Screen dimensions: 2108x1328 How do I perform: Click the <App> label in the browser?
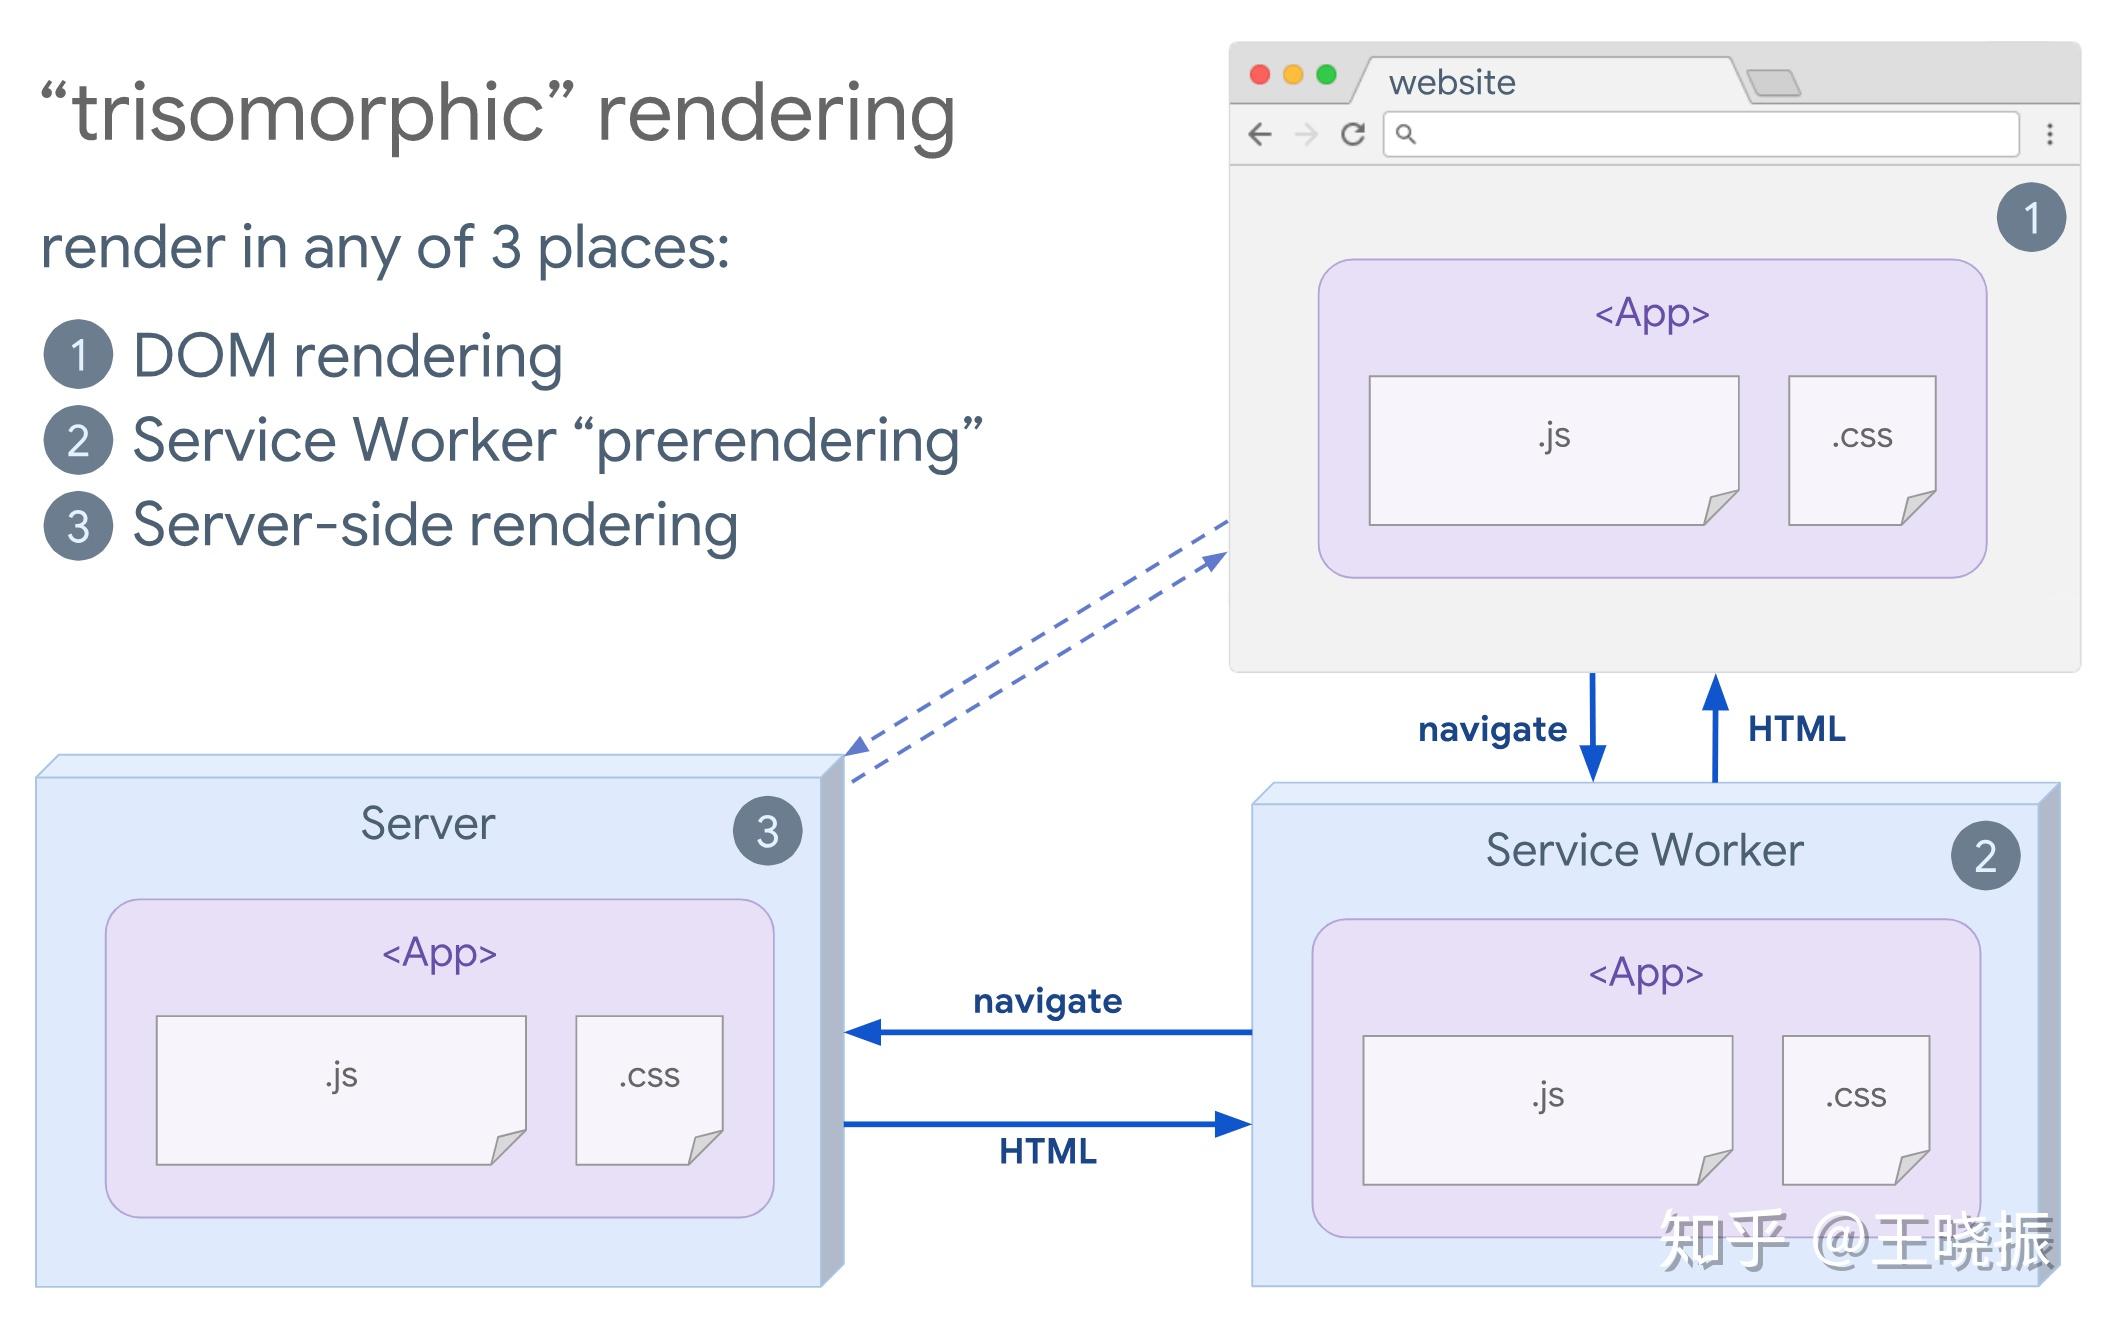point(1652,314)
